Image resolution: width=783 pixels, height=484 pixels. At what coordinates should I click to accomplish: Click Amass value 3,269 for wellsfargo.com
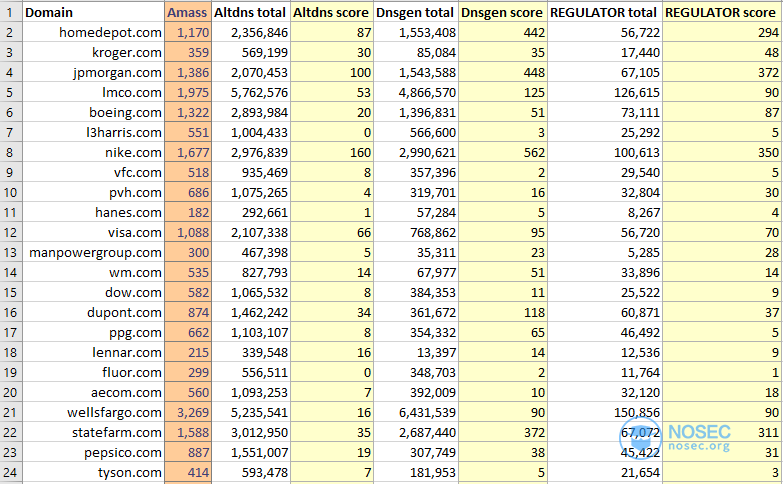point(188,412)
